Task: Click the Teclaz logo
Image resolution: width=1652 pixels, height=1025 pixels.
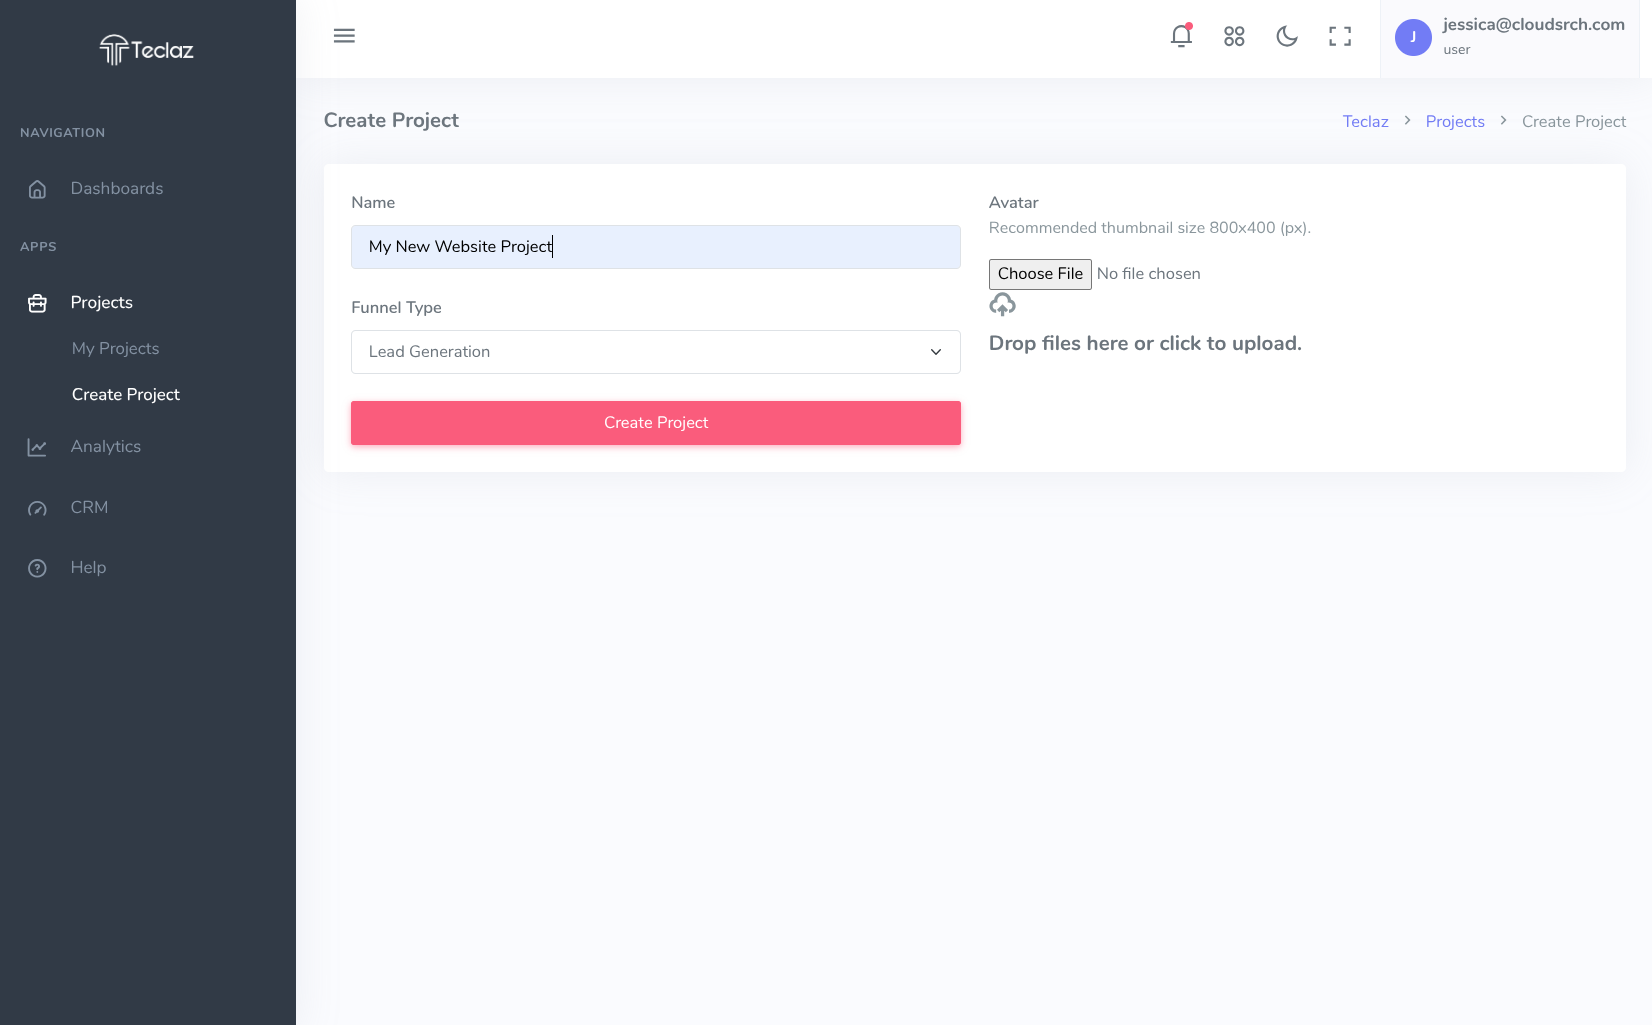Action: click(147, 49)
